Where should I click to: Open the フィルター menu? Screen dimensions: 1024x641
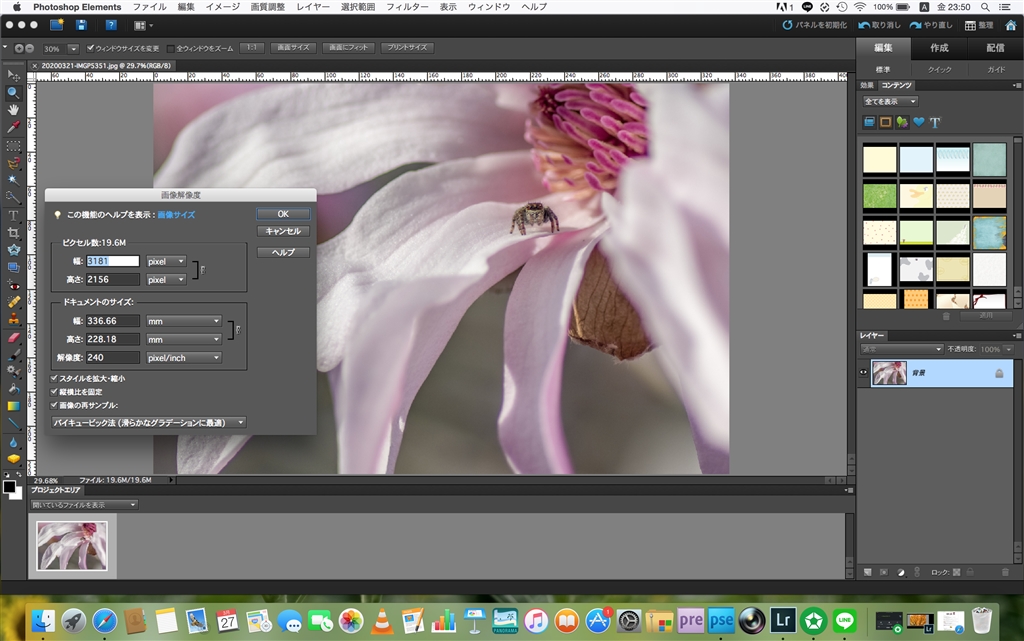pos(406,7)
